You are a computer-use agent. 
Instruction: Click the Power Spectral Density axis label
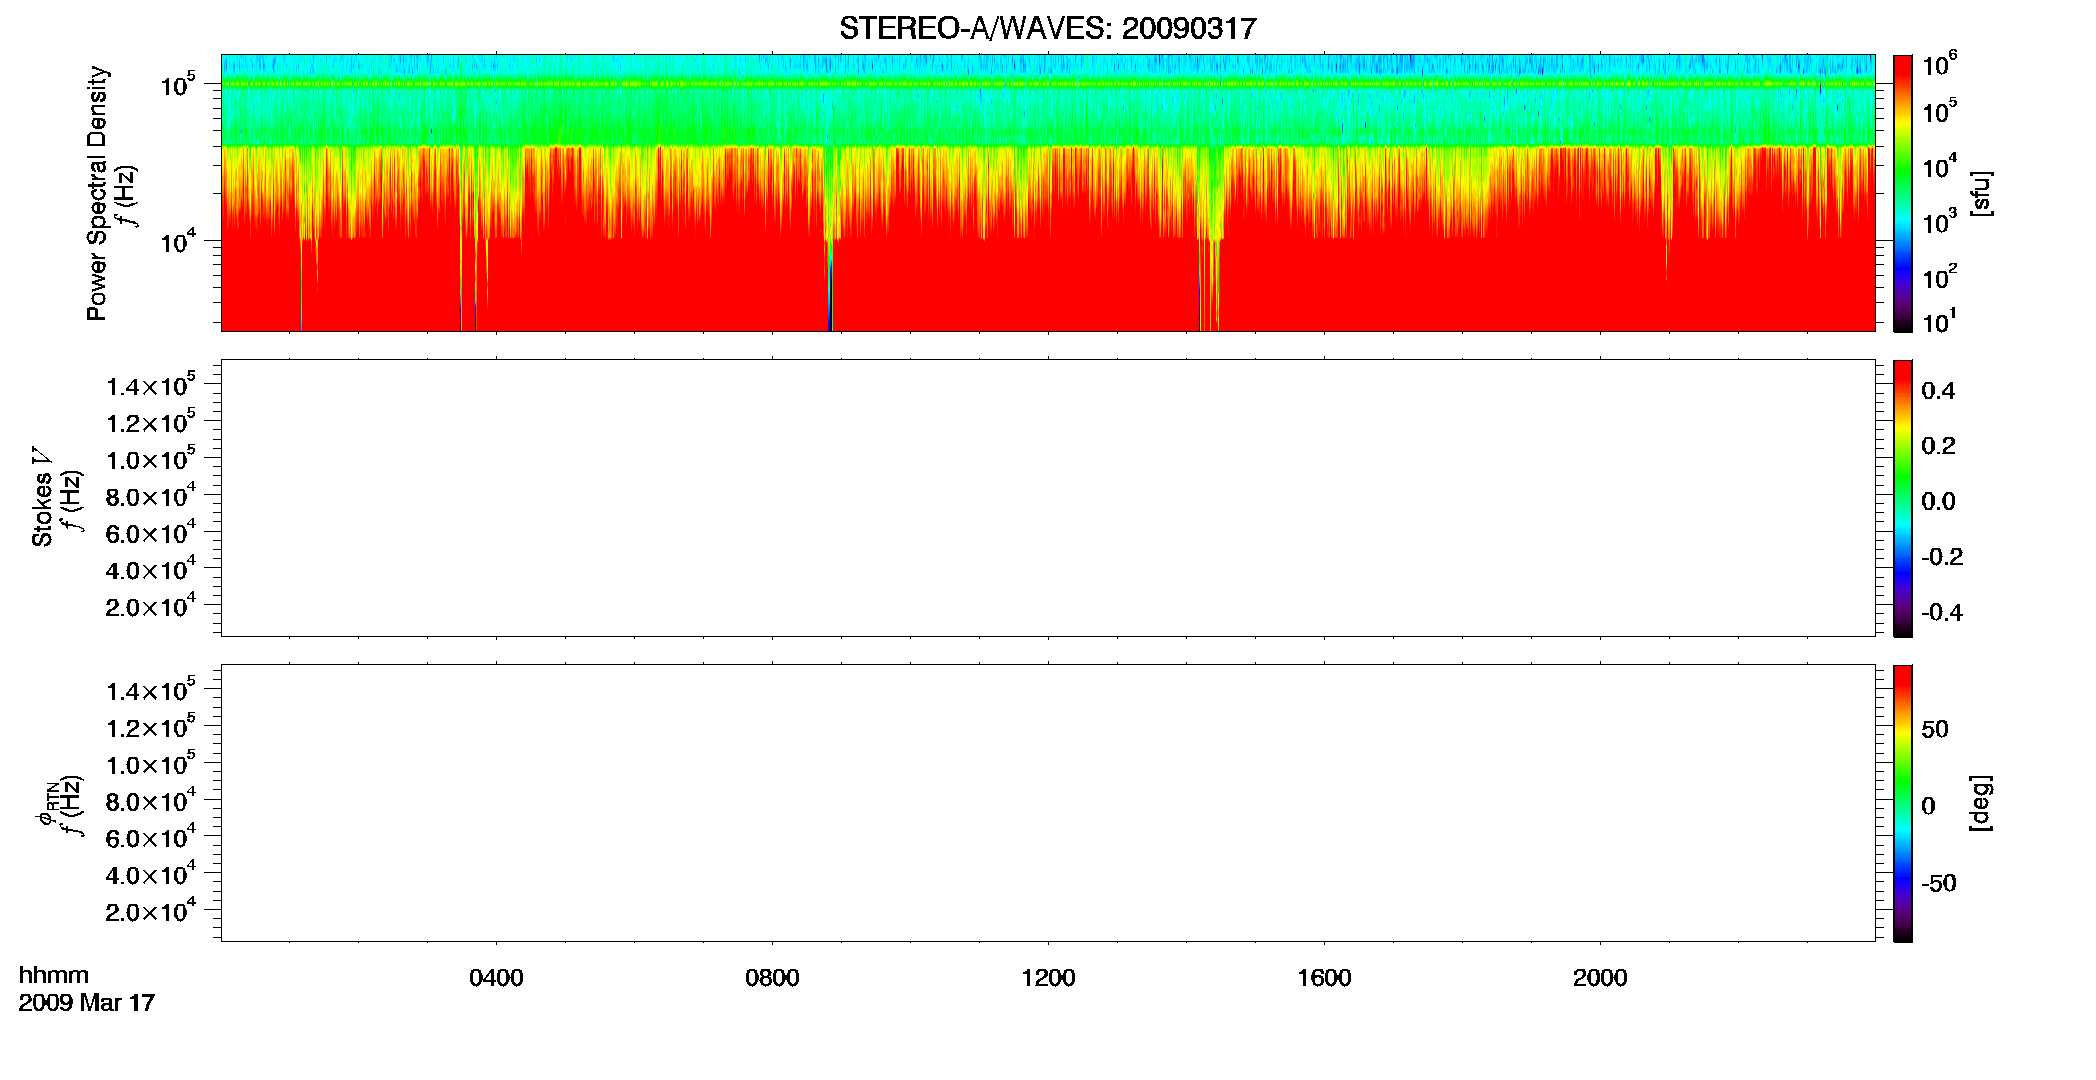(x=97, y=193)
